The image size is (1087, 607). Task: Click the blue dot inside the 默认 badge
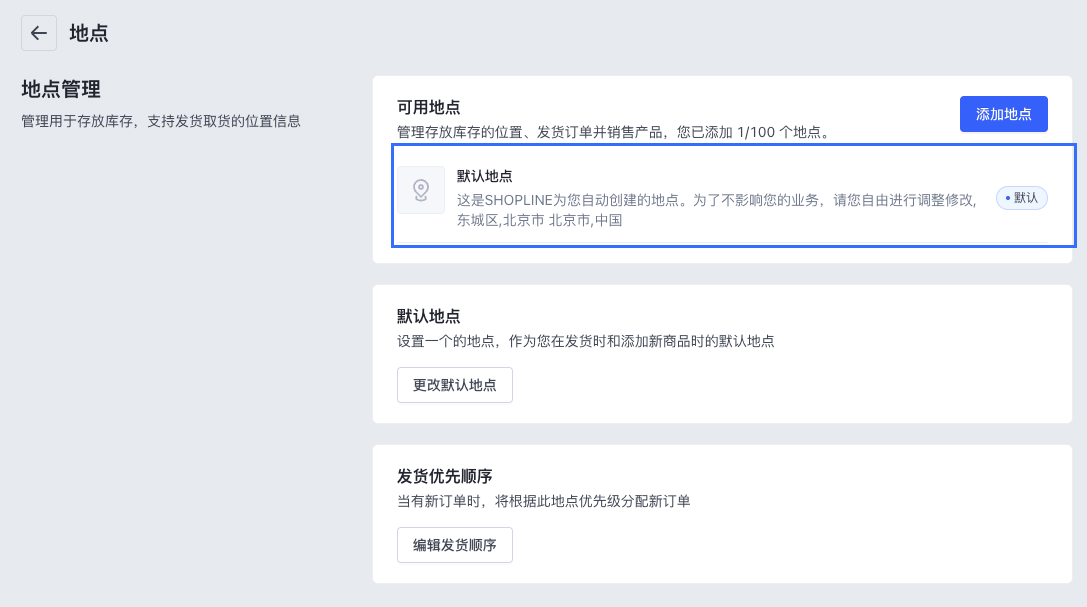pyautogui.click(x=1006, y=198)
